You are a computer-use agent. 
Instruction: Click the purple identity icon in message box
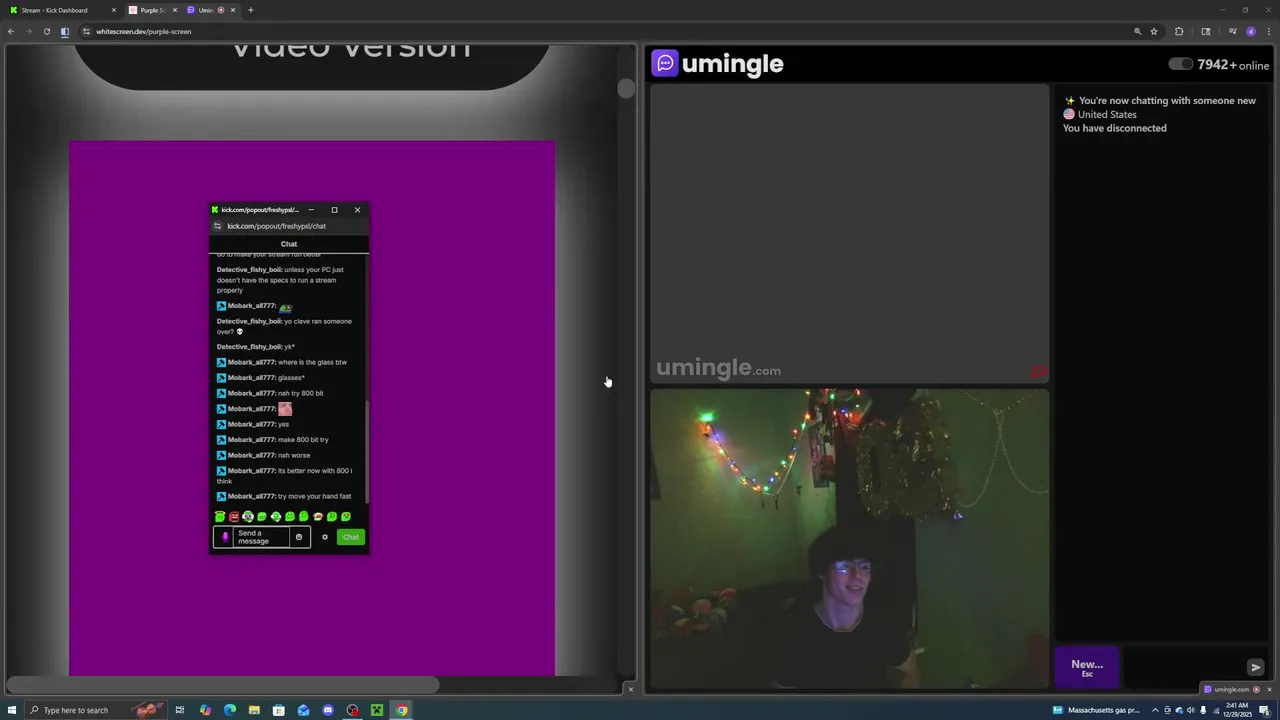pos(225,537)
